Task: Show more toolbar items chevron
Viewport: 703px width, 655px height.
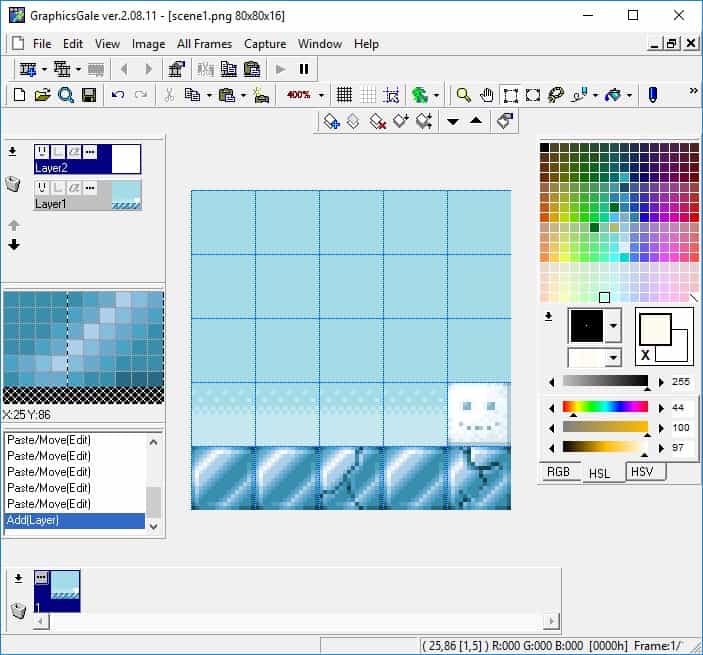Action: click(x=693, y=91)
